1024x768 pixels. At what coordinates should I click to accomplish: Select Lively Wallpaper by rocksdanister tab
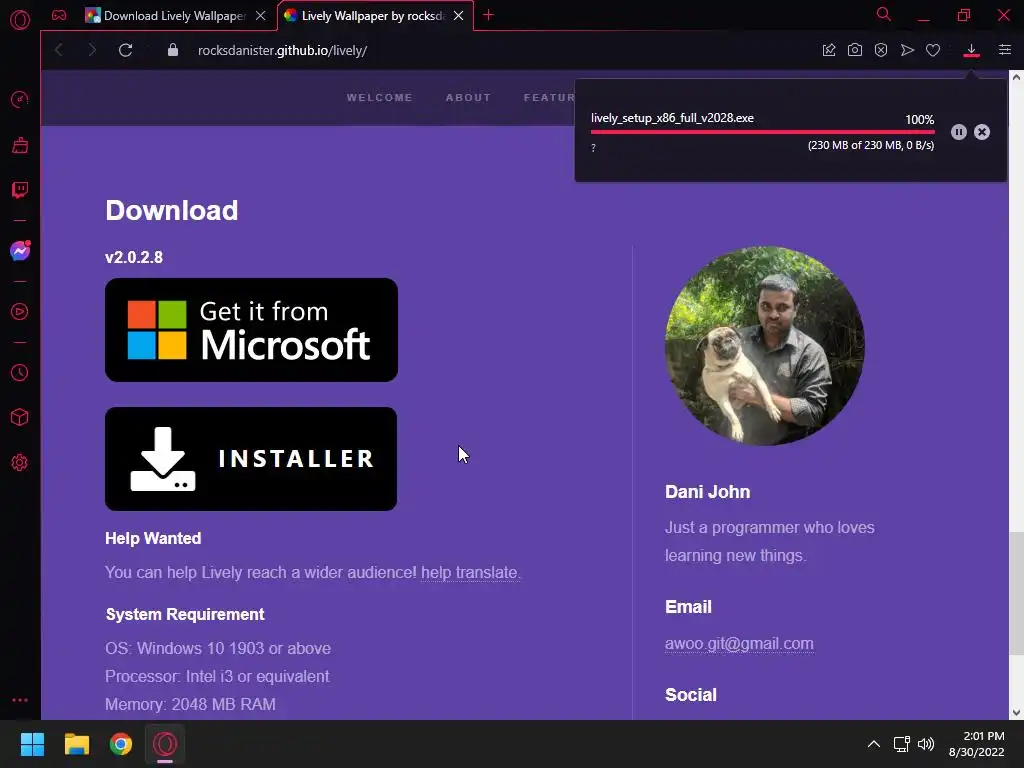coord(376,16)
